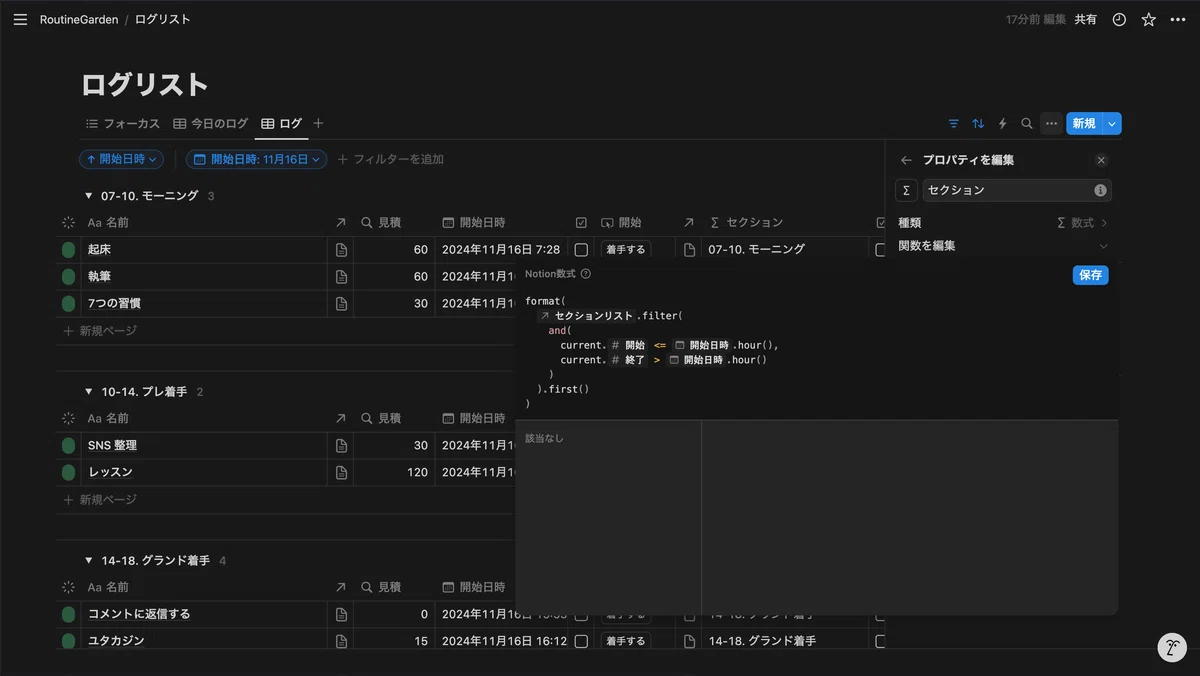Click フィルターを追加 to add filter
Image resolution: width=1200 pixels, height=676 pixels.
click(x=391, y=159)
